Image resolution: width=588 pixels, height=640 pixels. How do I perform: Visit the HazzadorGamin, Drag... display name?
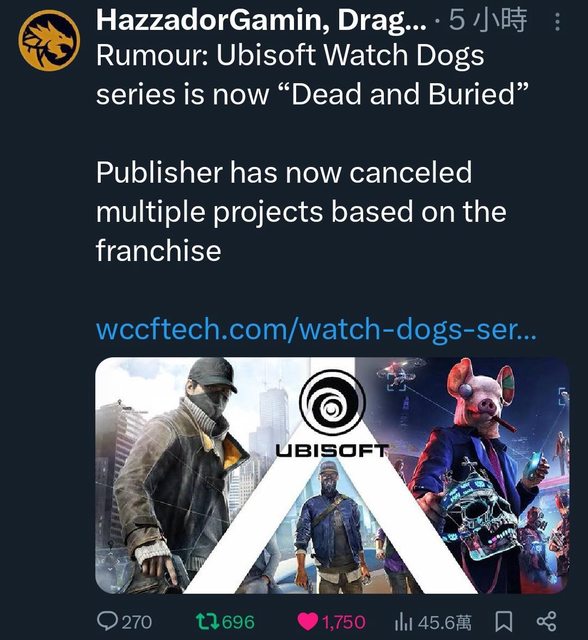pos(261,20)
